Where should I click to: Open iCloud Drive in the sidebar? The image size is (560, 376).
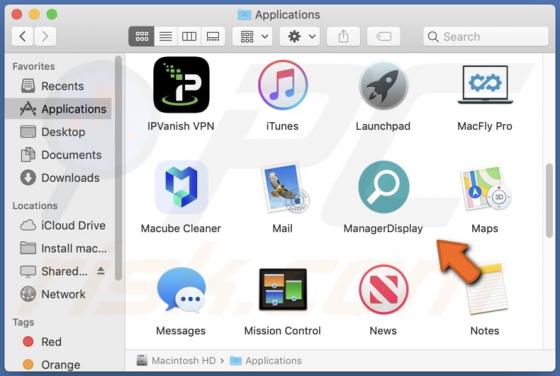59,225
